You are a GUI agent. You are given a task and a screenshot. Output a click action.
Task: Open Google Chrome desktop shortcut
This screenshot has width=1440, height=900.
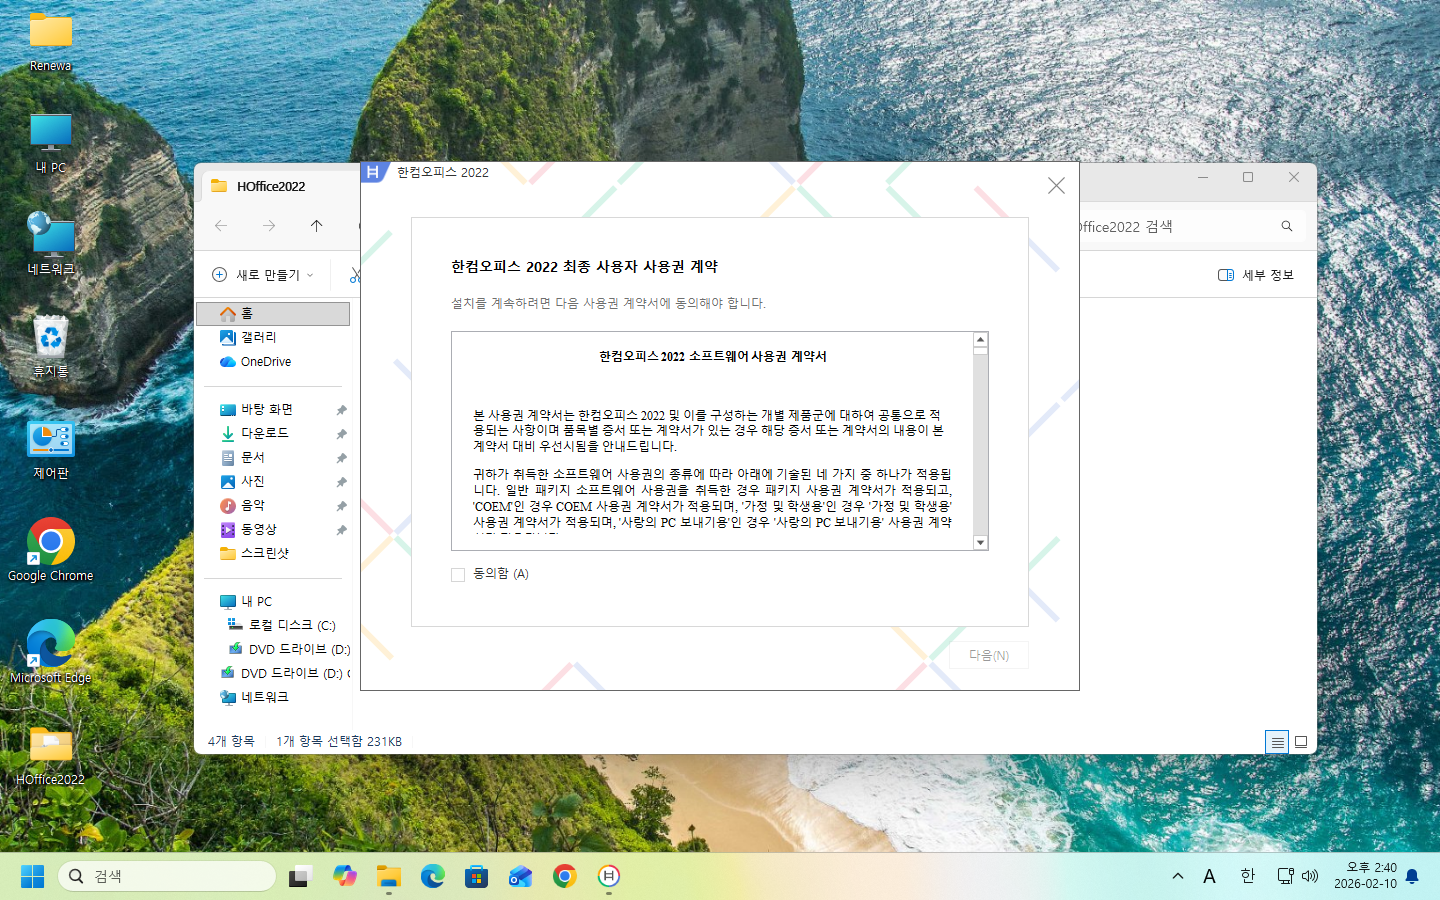[x=50, y=549]
